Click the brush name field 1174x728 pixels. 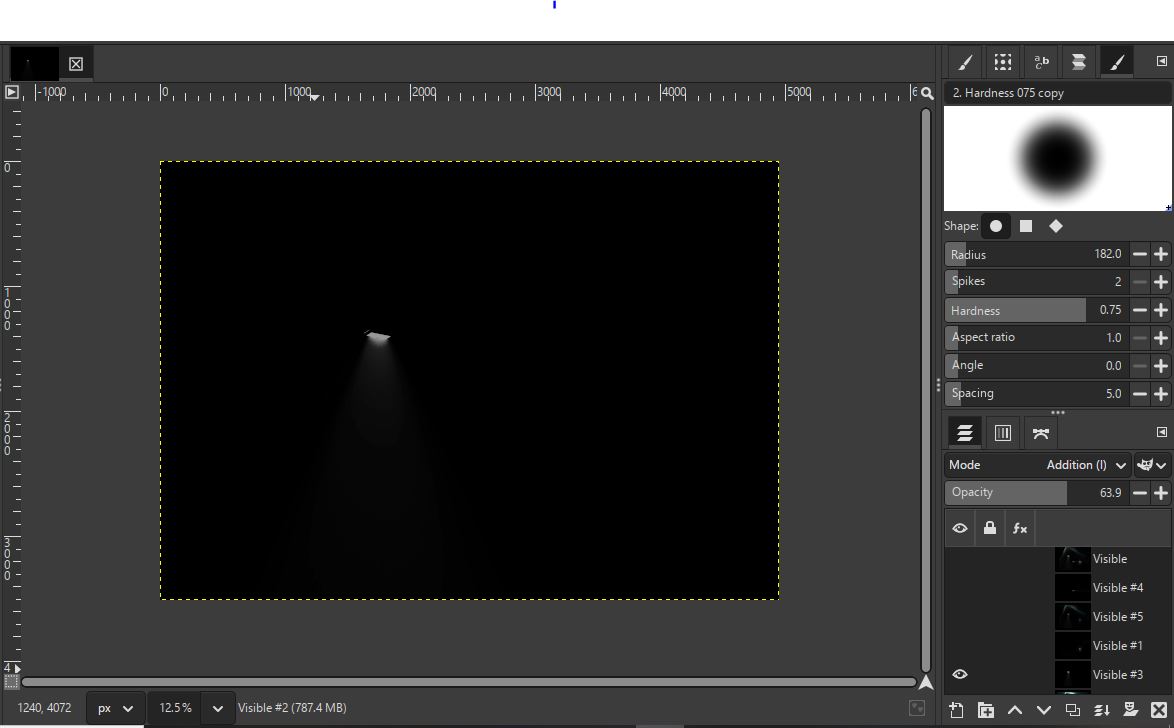pyautogui.click(x=1056, y=93)
